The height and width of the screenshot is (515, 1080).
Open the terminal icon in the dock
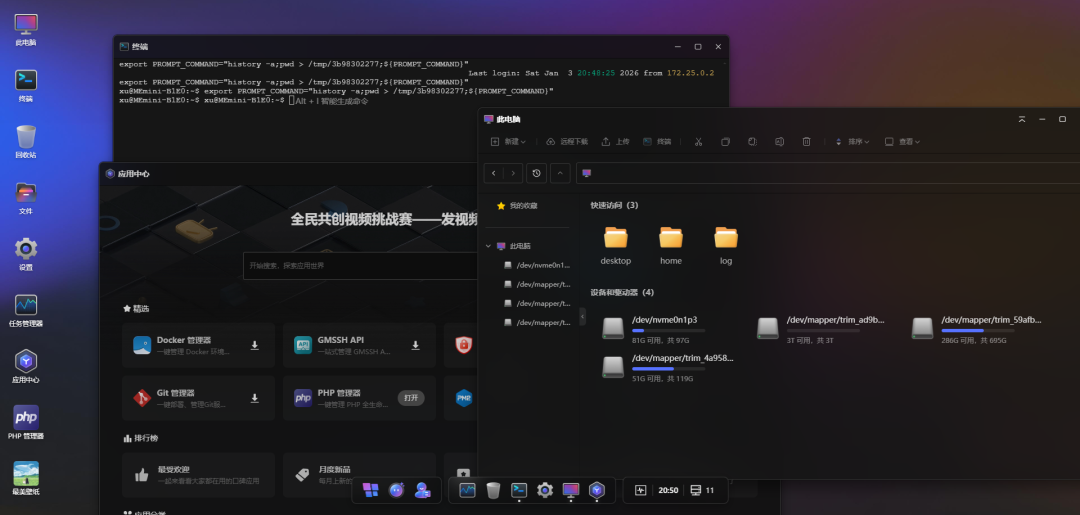(519, 490)
